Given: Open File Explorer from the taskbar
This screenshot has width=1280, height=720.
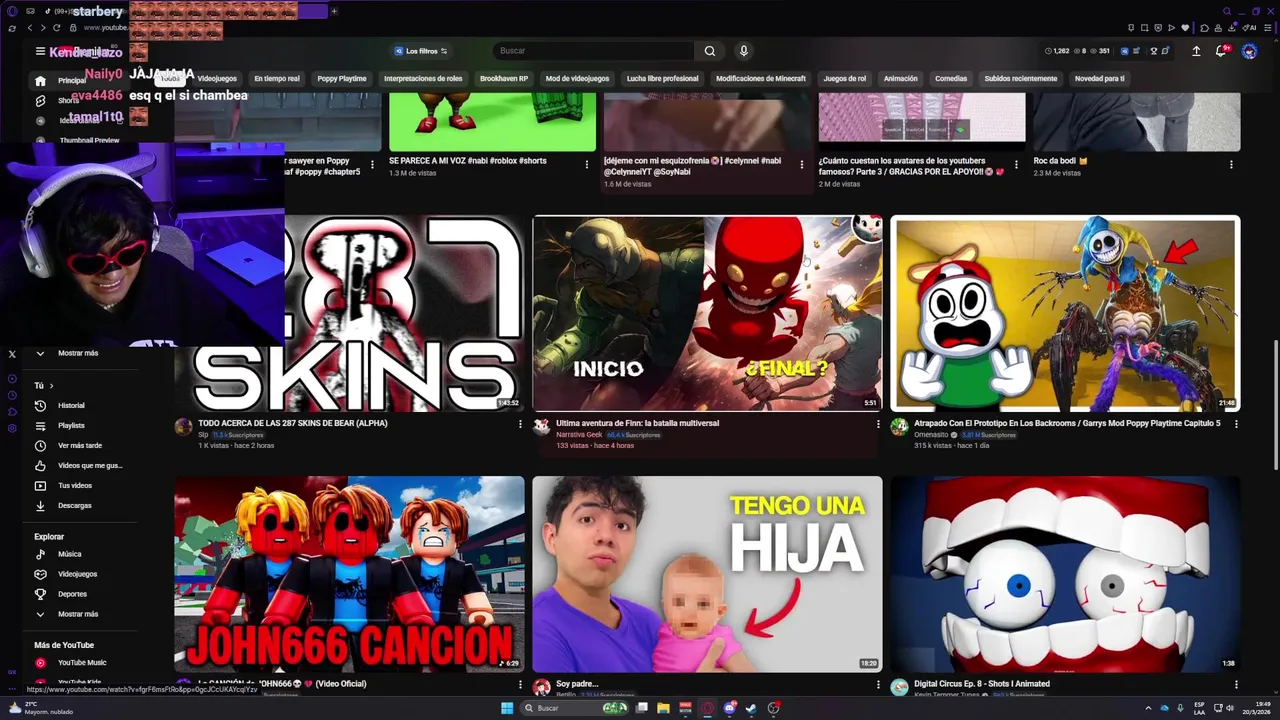Looking at the screenshot, I should pyautogui.click(x=663, y=708).
